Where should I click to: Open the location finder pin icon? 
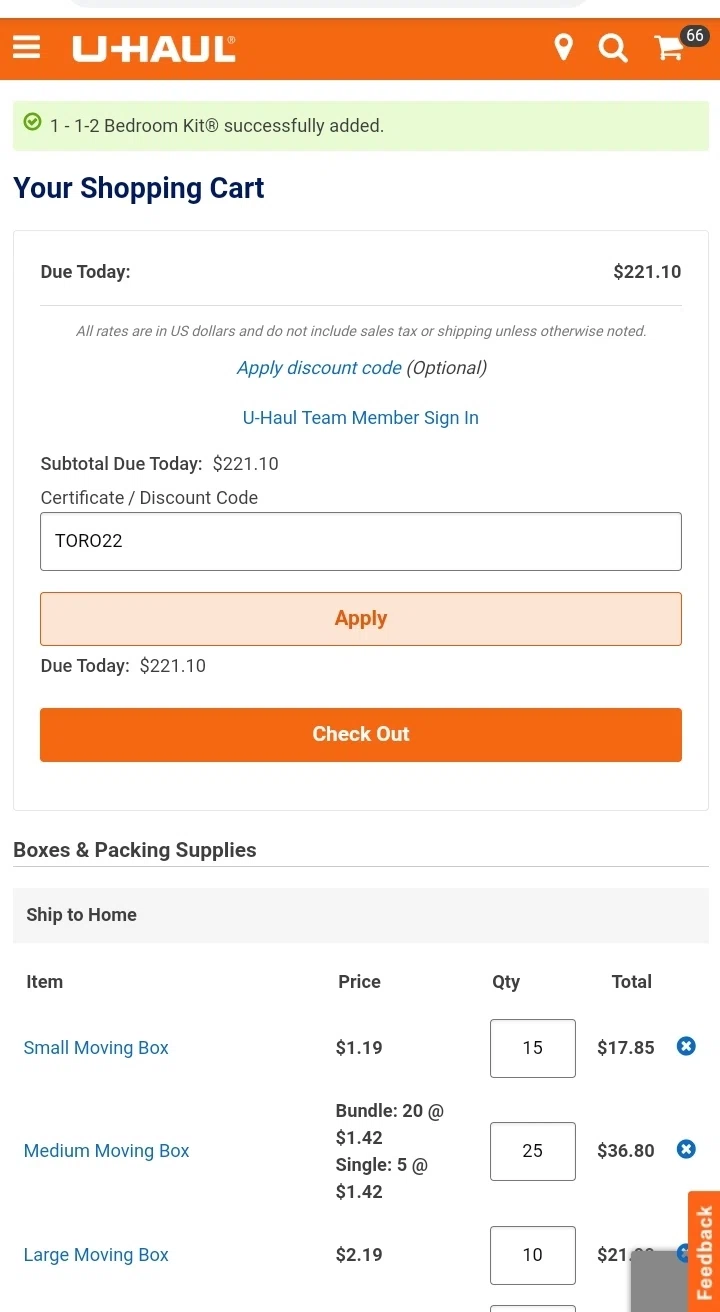point(564,47)
